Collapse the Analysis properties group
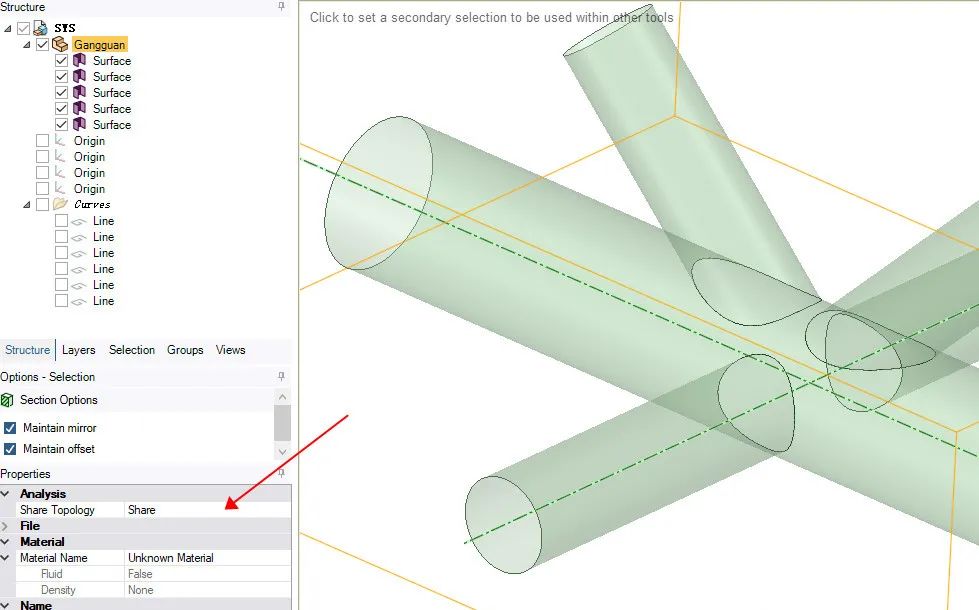Image resolution: width=979 pixels, height=610 pixels. pyautogui.click(x=6, y=493)
